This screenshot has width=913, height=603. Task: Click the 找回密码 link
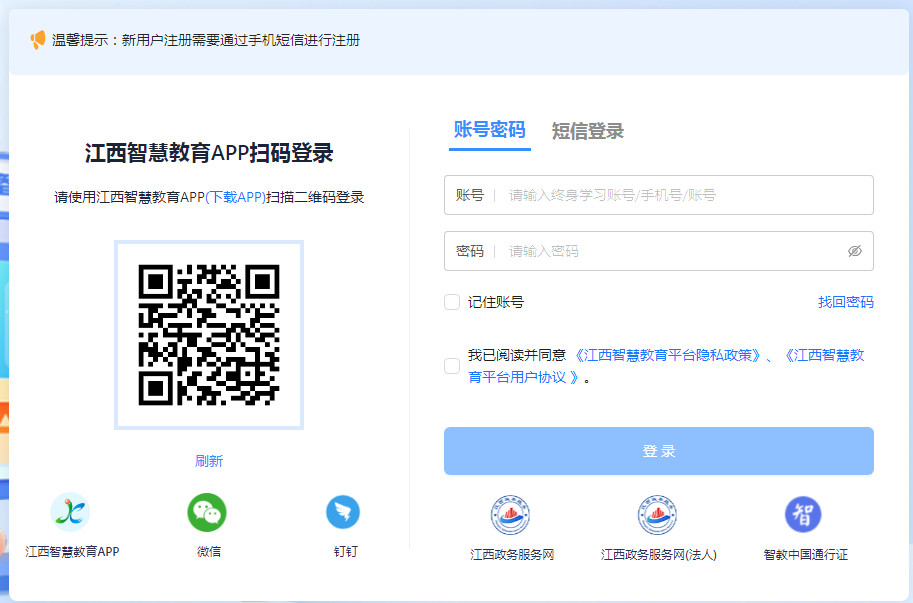845,302
